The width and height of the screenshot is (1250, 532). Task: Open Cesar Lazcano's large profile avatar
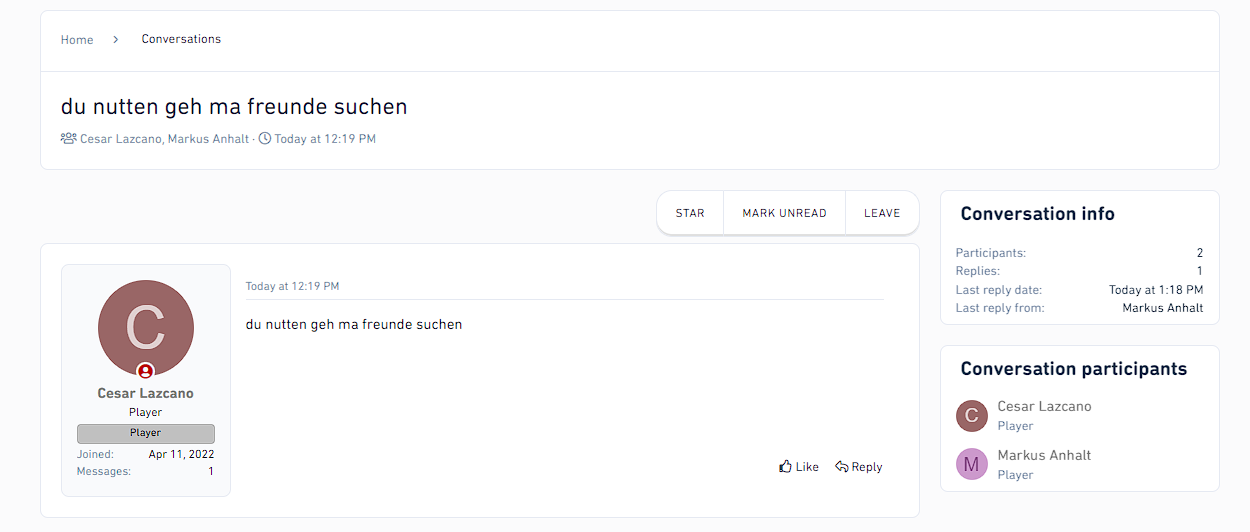(146, 328)
